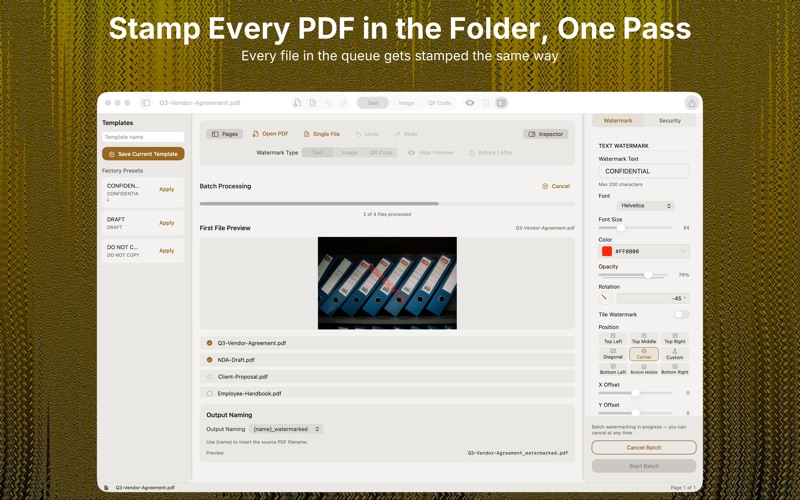Set position to Diagonal
This screenshot has width=800, height=500.
point(613,354)
